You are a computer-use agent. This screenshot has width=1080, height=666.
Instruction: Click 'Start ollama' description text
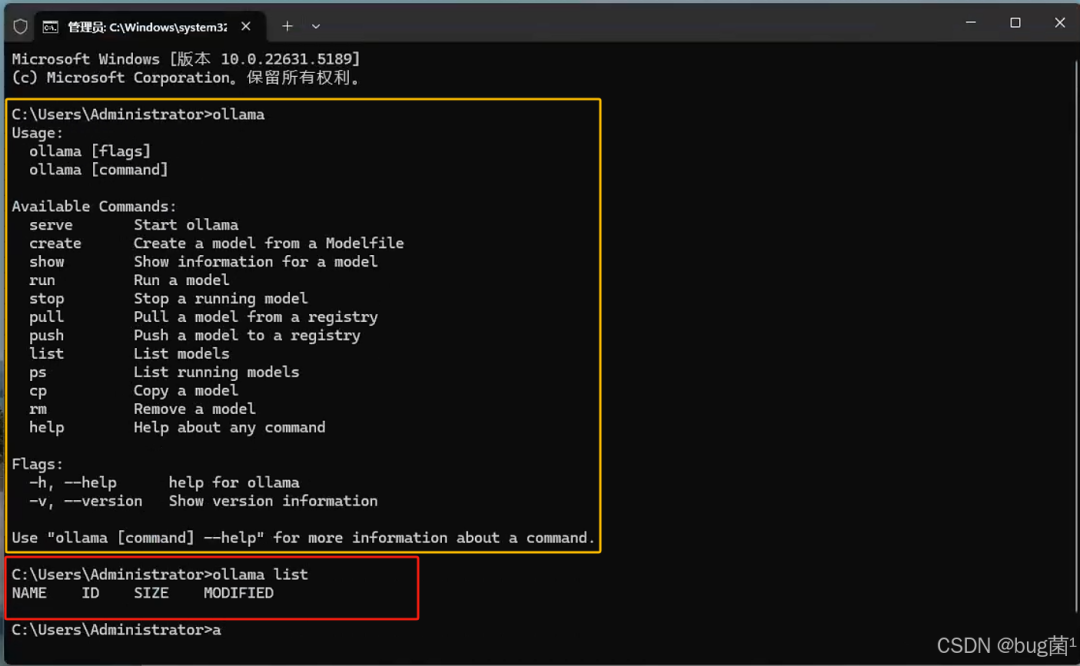tap(186, 225)
